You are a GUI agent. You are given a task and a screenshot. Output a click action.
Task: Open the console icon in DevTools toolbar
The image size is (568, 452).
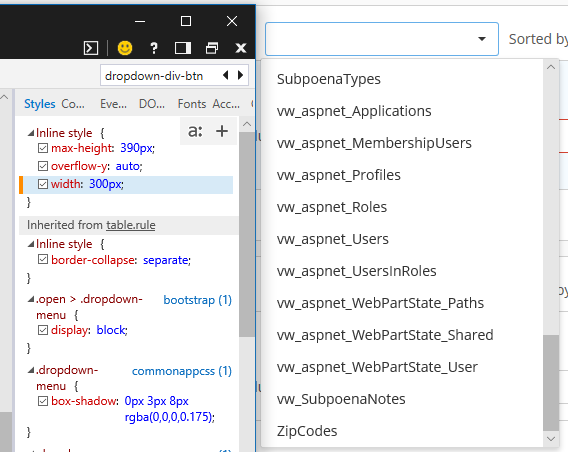point(91,48)
